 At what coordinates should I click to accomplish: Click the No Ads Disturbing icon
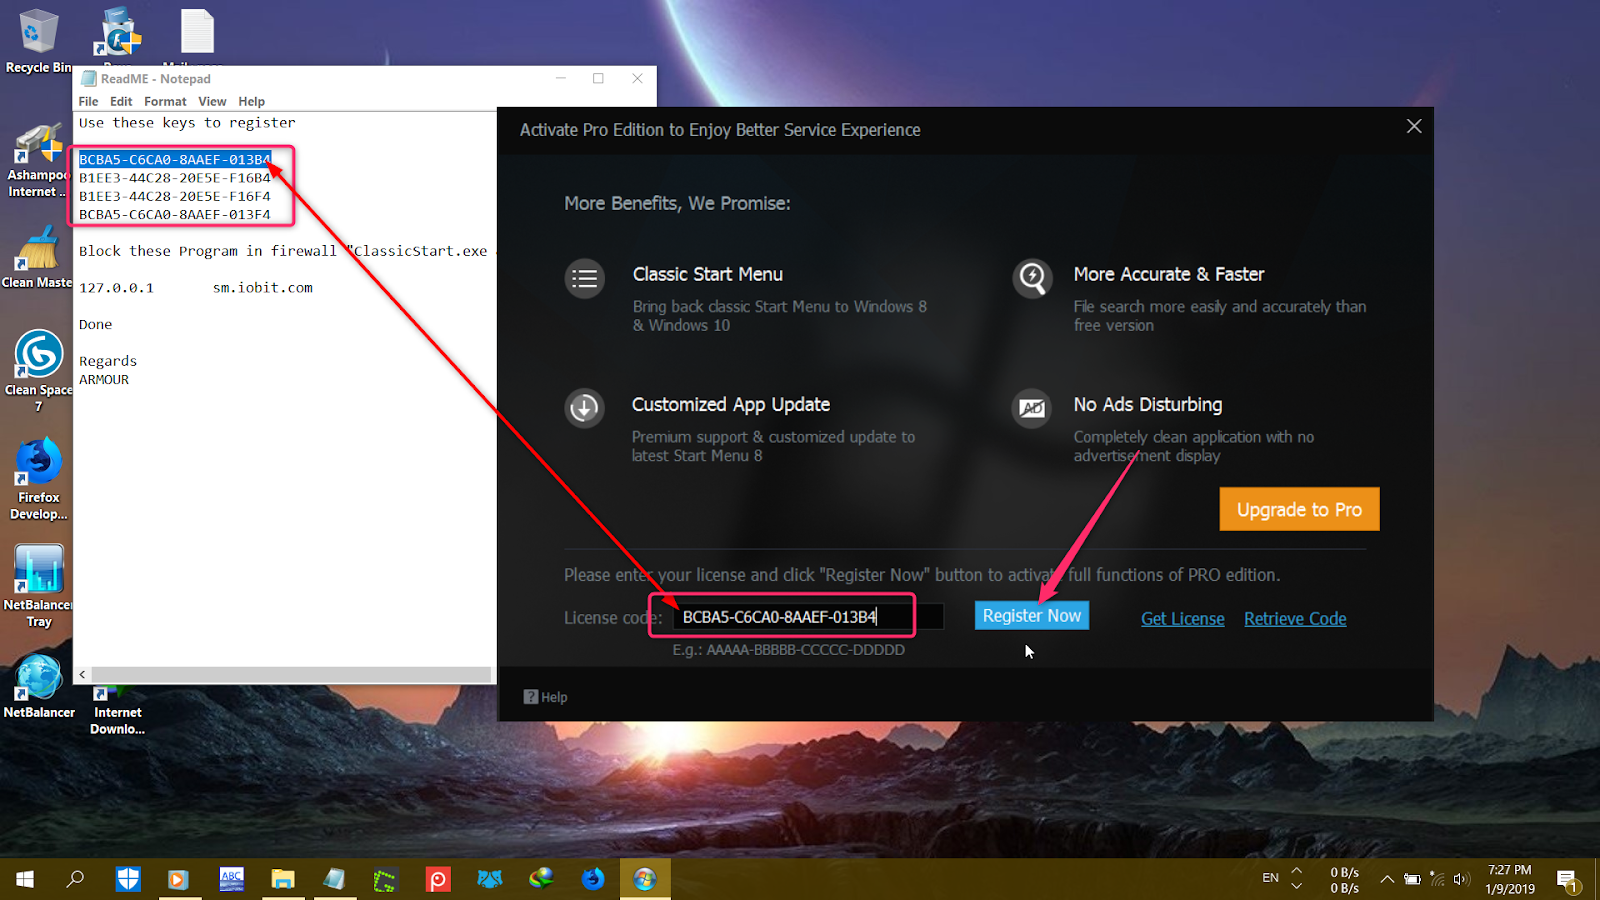[1032, 408]
